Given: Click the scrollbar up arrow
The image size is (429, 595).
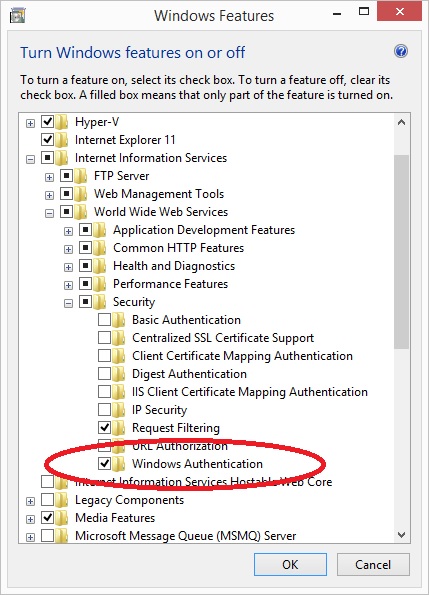Looking at the screenshot, I should click(401, 123).
